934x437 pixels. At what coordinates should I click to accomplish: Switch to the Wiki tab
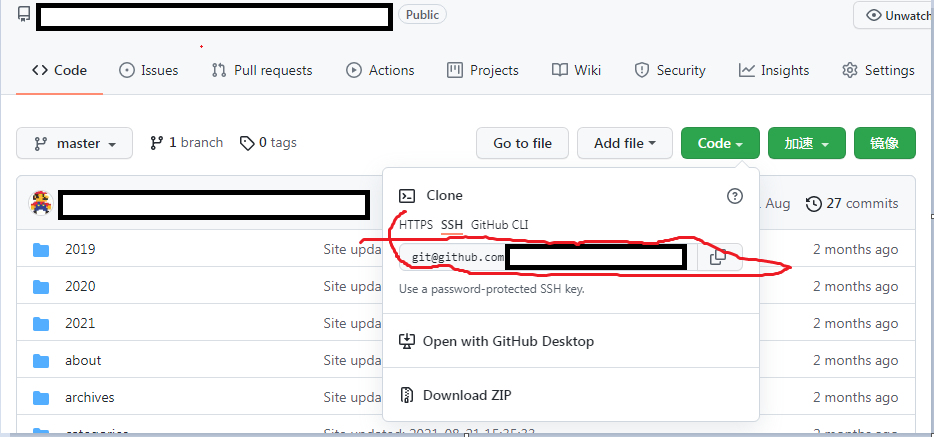[577, 70]
